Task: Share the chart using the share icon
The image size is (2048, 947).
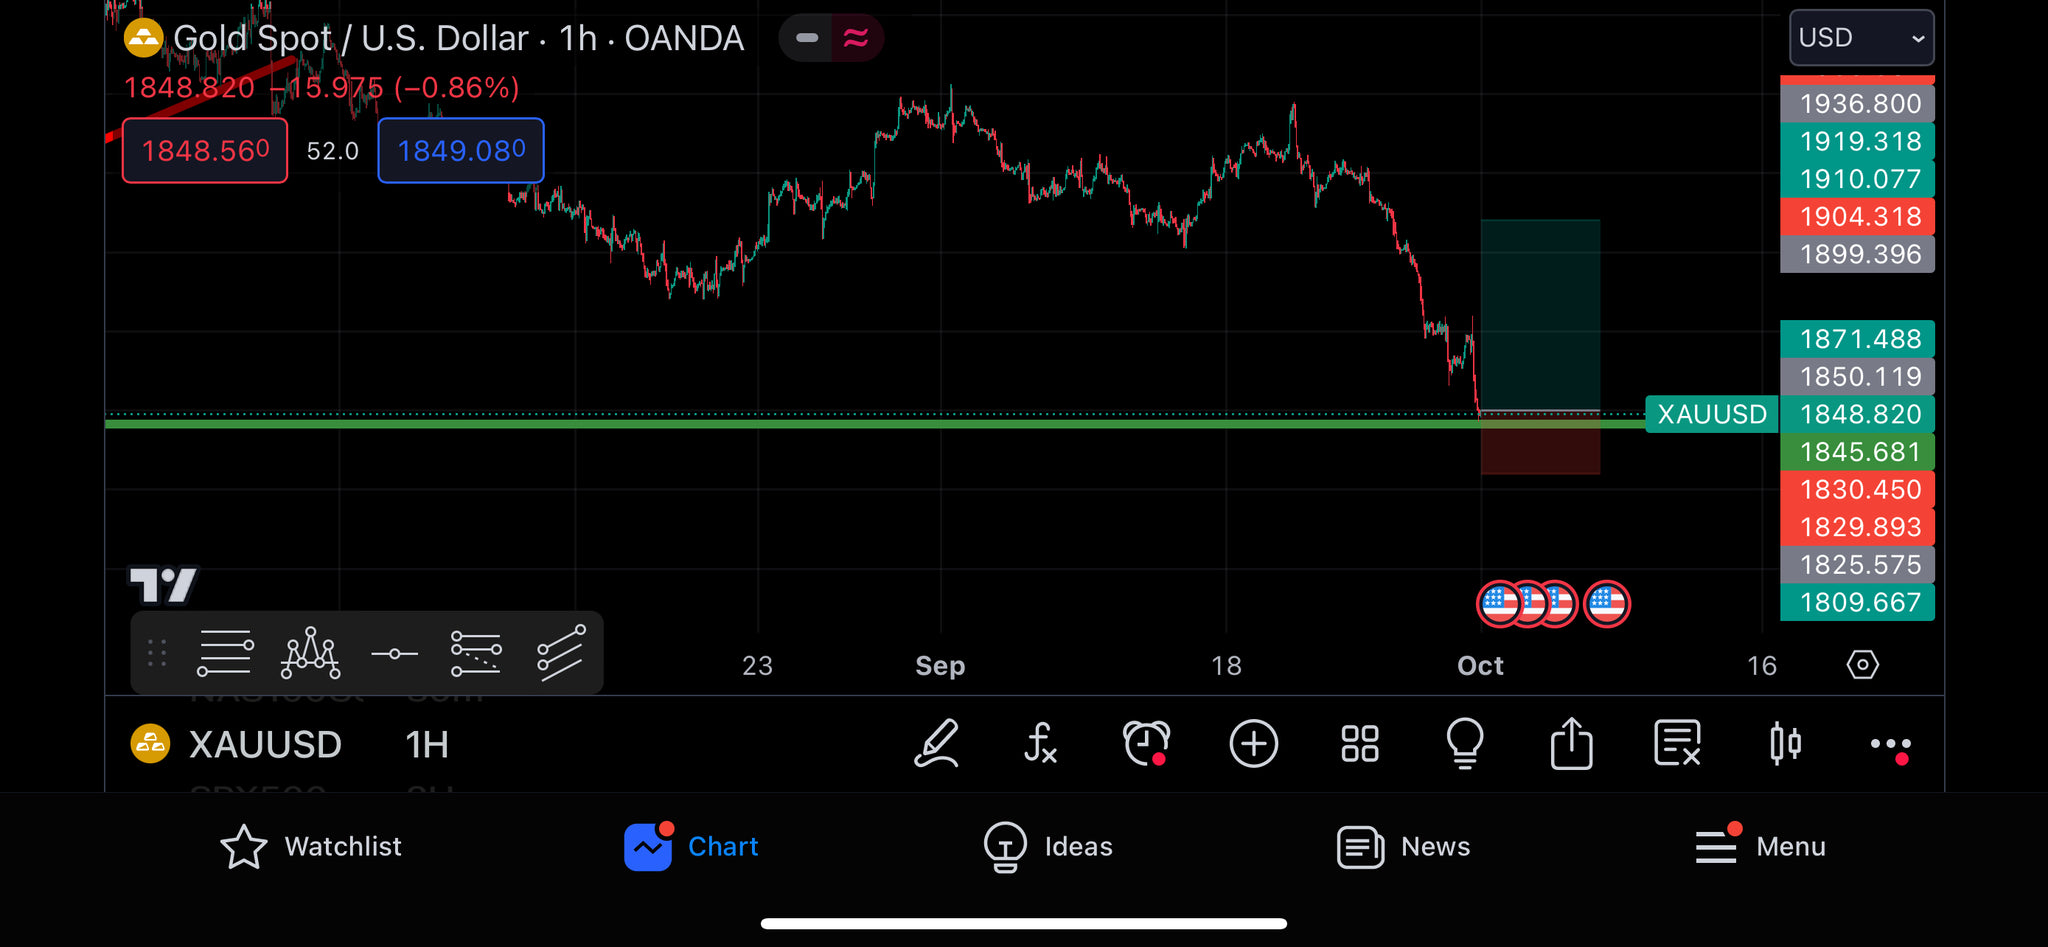Action: 1571,744
